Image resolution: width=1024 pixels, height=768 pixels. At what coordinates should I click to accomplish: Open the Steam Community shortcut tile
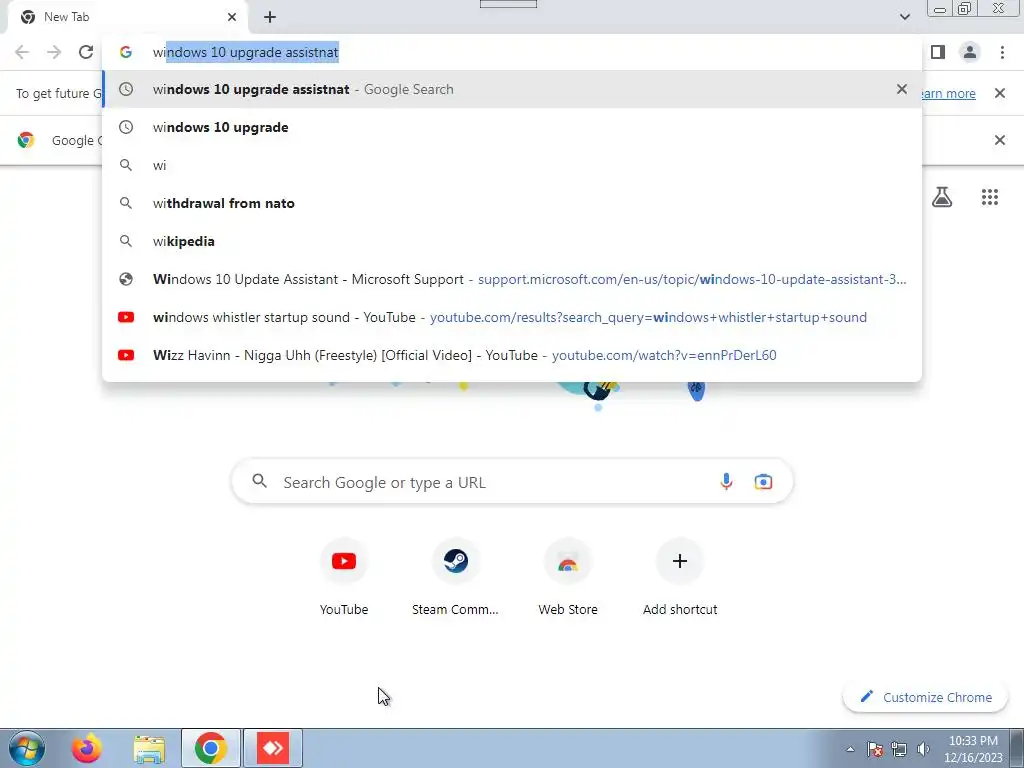(455, 577)
